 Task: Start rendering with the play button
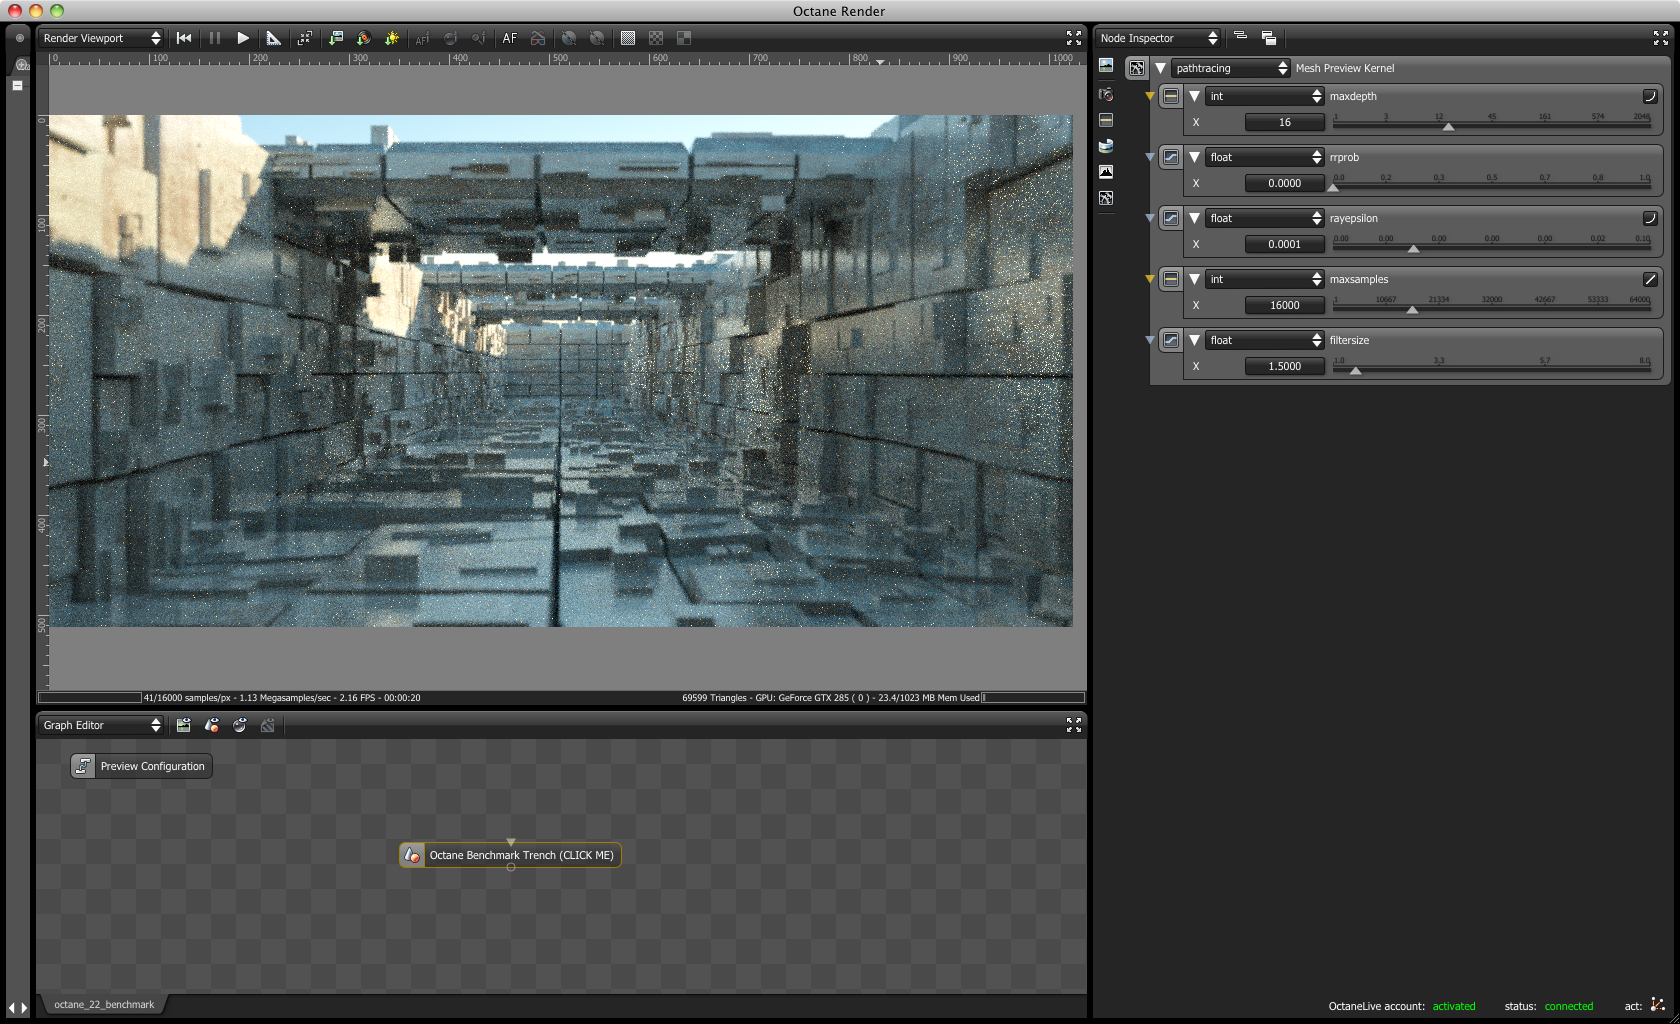[x=243, y=38]
